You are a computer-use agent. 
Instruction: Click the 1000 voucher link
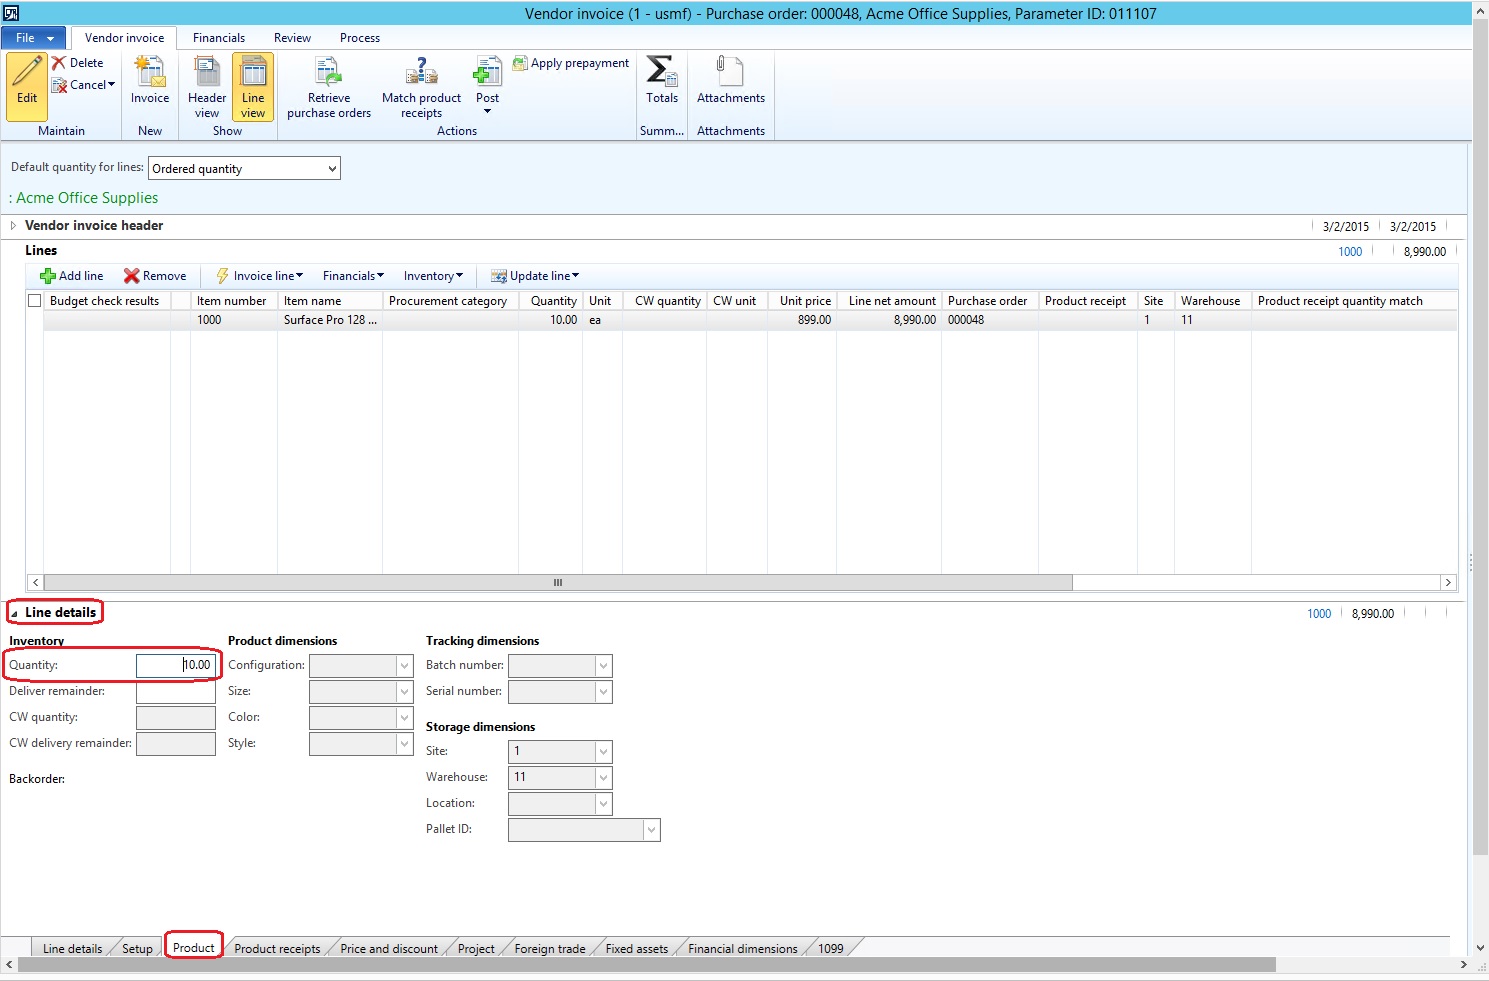[x=1349, y=252]
